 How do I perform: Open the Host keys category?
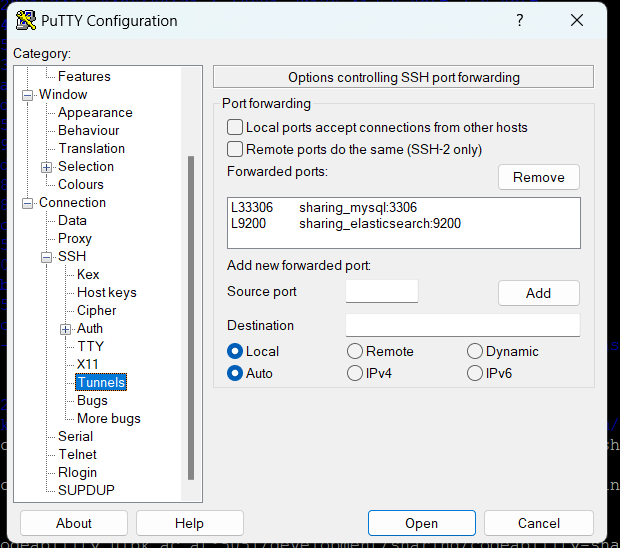point(107,292)
